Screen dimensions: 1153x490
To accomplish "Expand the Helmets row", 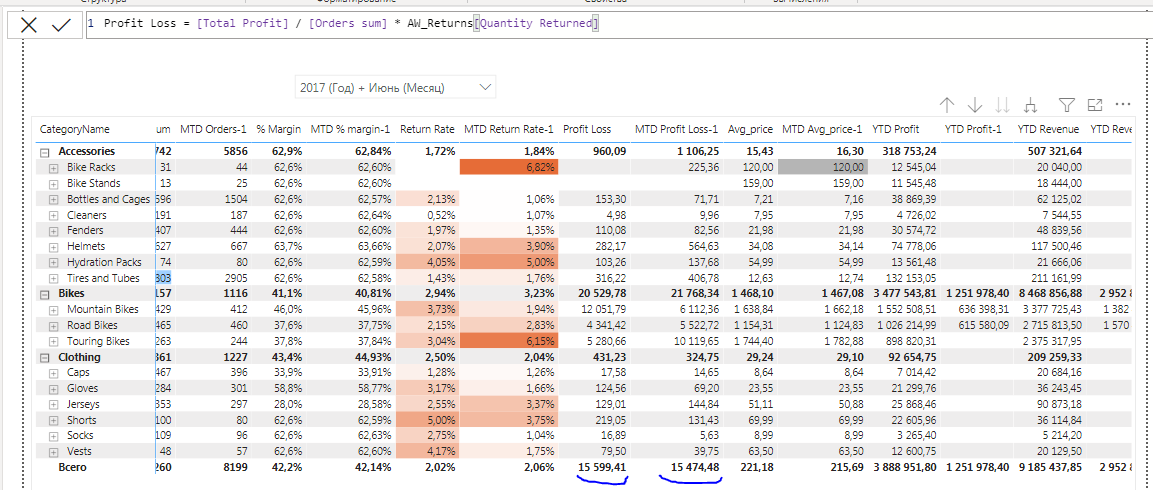I will click(x=53, y=246).
